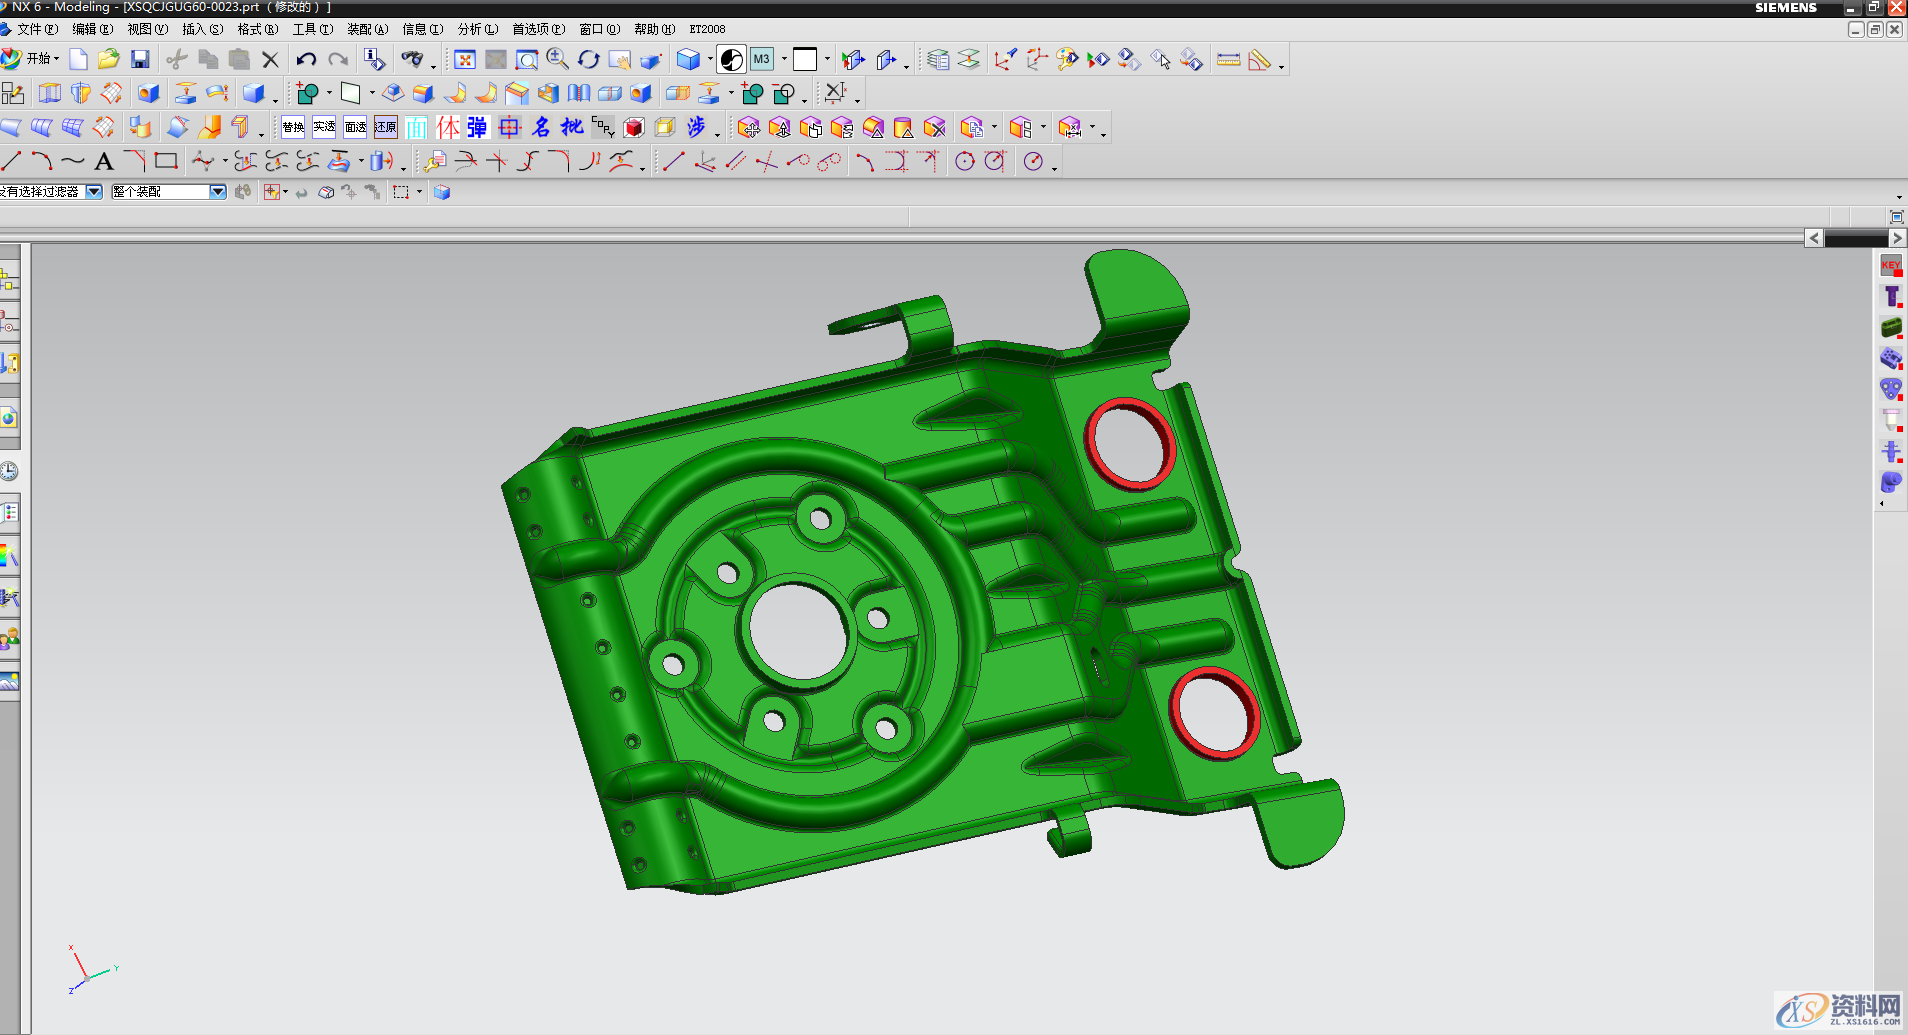
Task: Click the Open folder icon
Action: pyautogui.click(x=109, y=60)
